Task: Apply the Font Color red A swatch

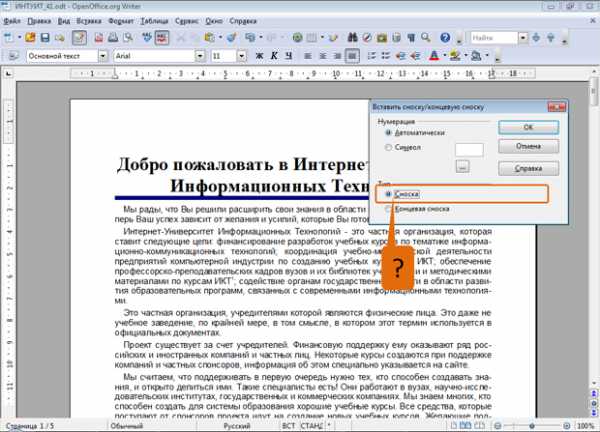Action: coord(434,56)
